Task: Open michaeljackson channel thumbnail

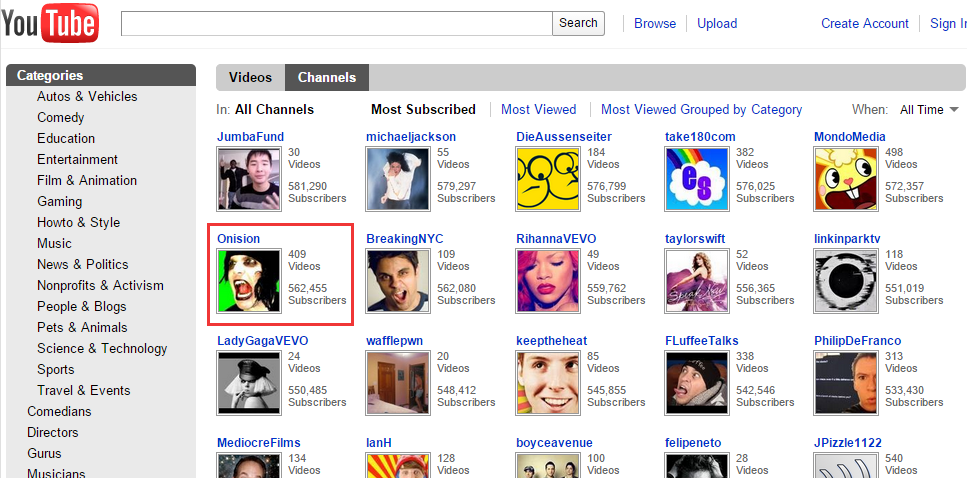Action: click(398, 179)
